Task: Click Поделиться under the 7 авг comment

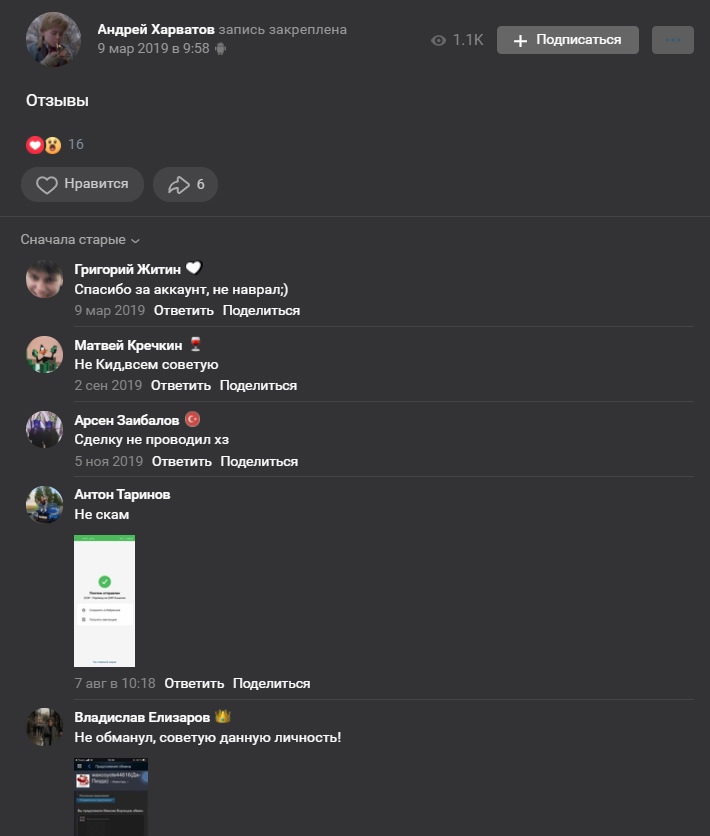Action: [x=272, y=684]
